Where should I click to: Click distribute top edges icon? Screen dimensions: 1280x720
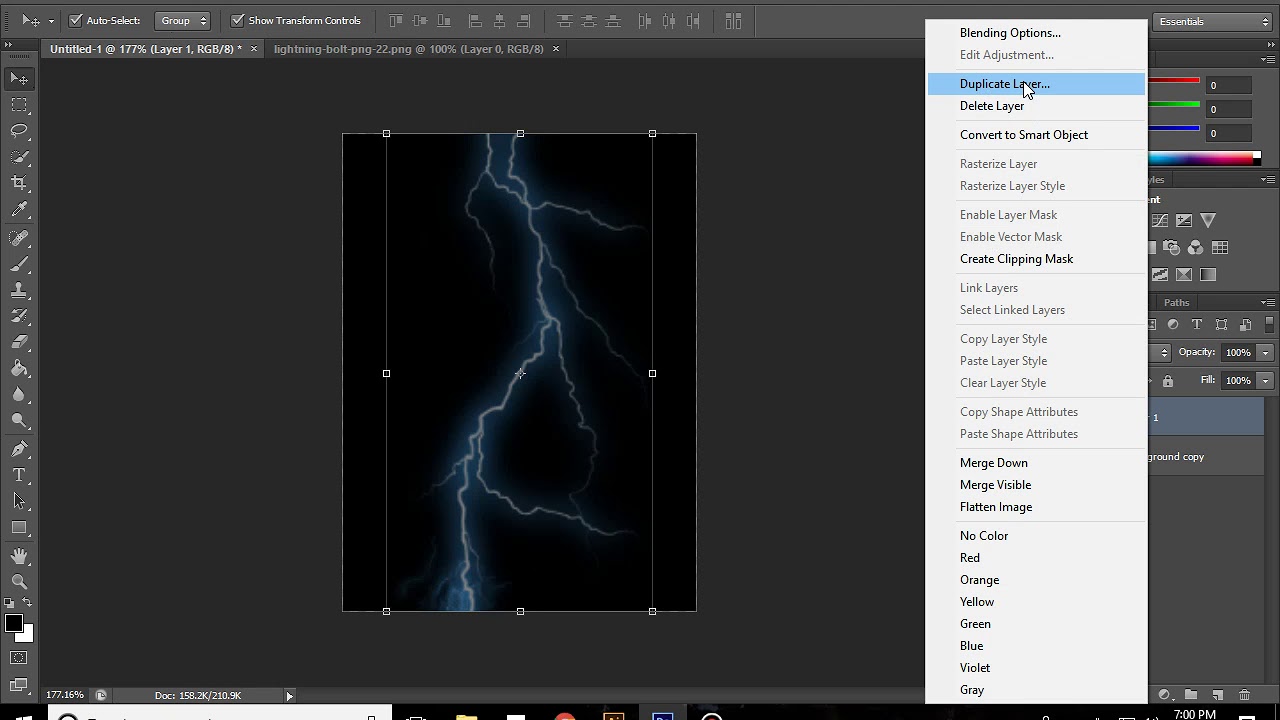click(x=565, y=20)
